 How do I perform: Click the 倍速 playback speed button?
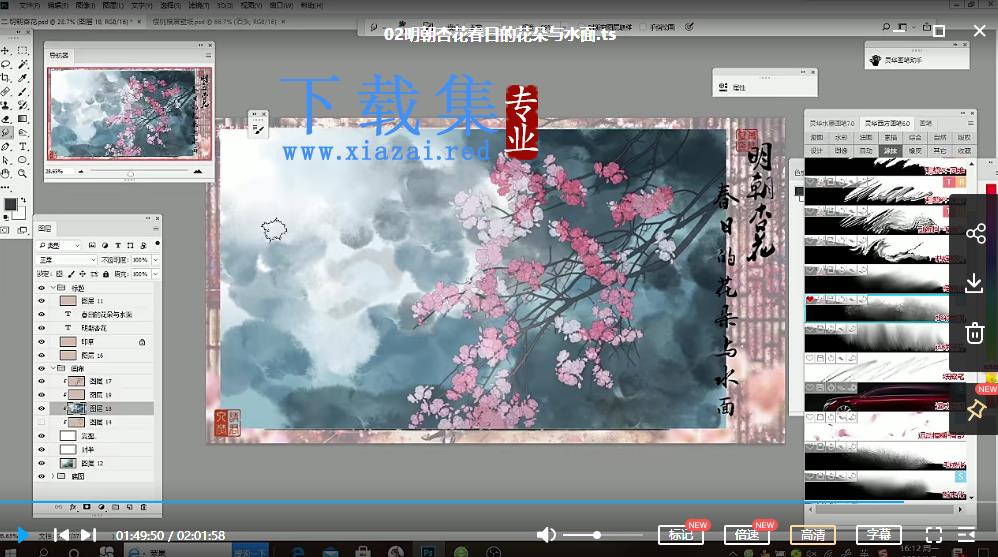pos(747,535)
